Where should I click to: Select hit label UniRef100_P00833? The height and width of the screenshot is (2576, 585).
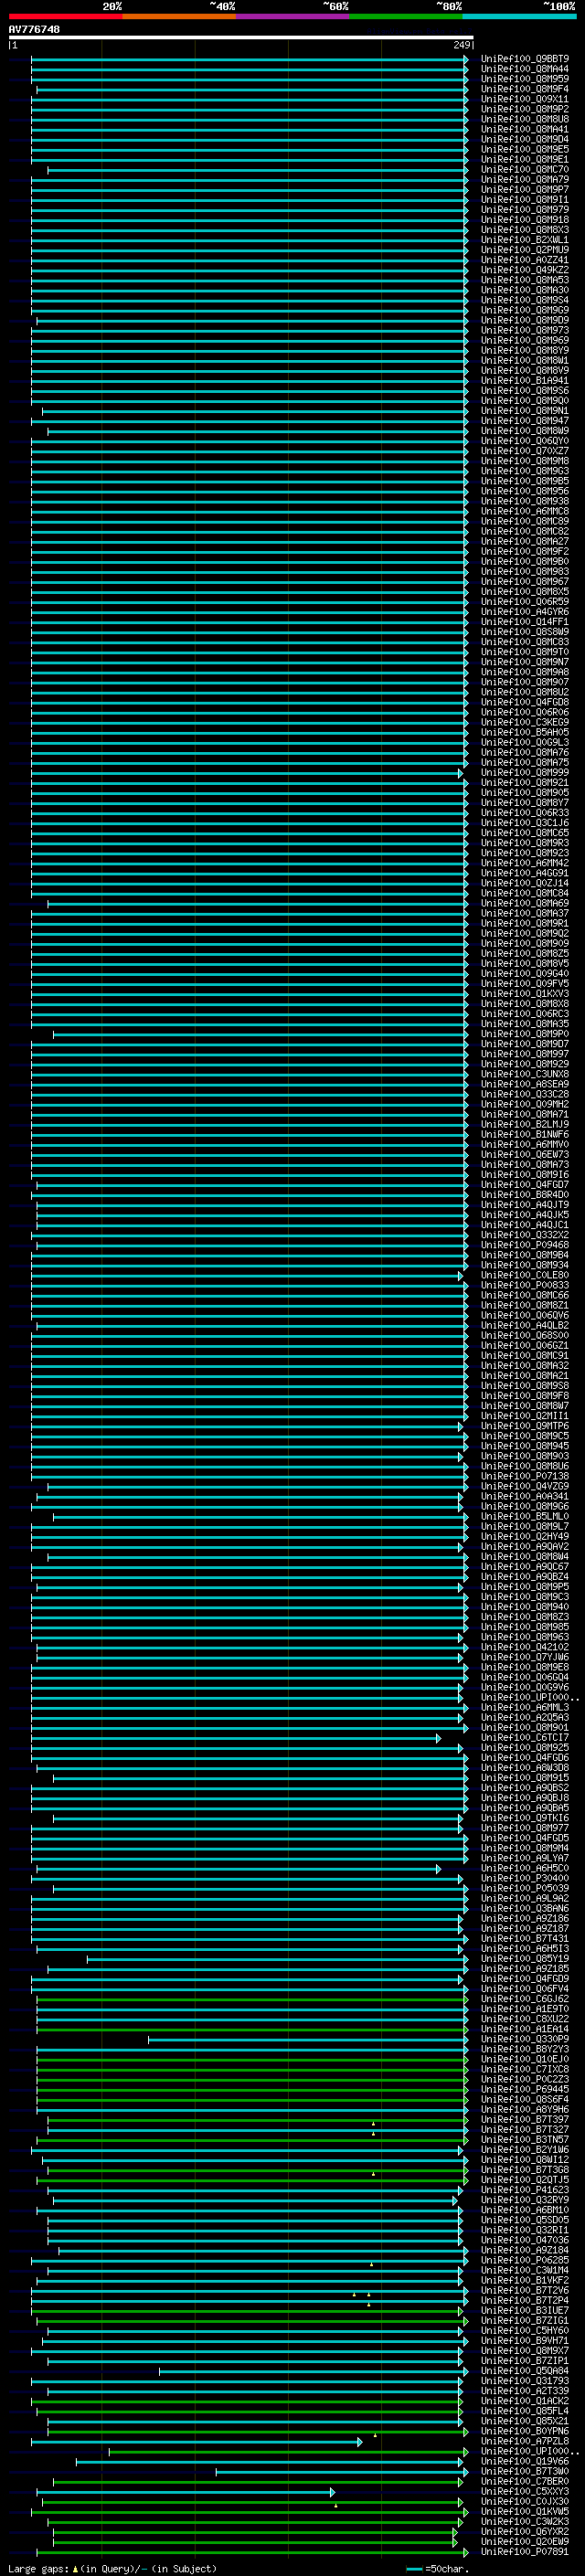pos(525,1286)
